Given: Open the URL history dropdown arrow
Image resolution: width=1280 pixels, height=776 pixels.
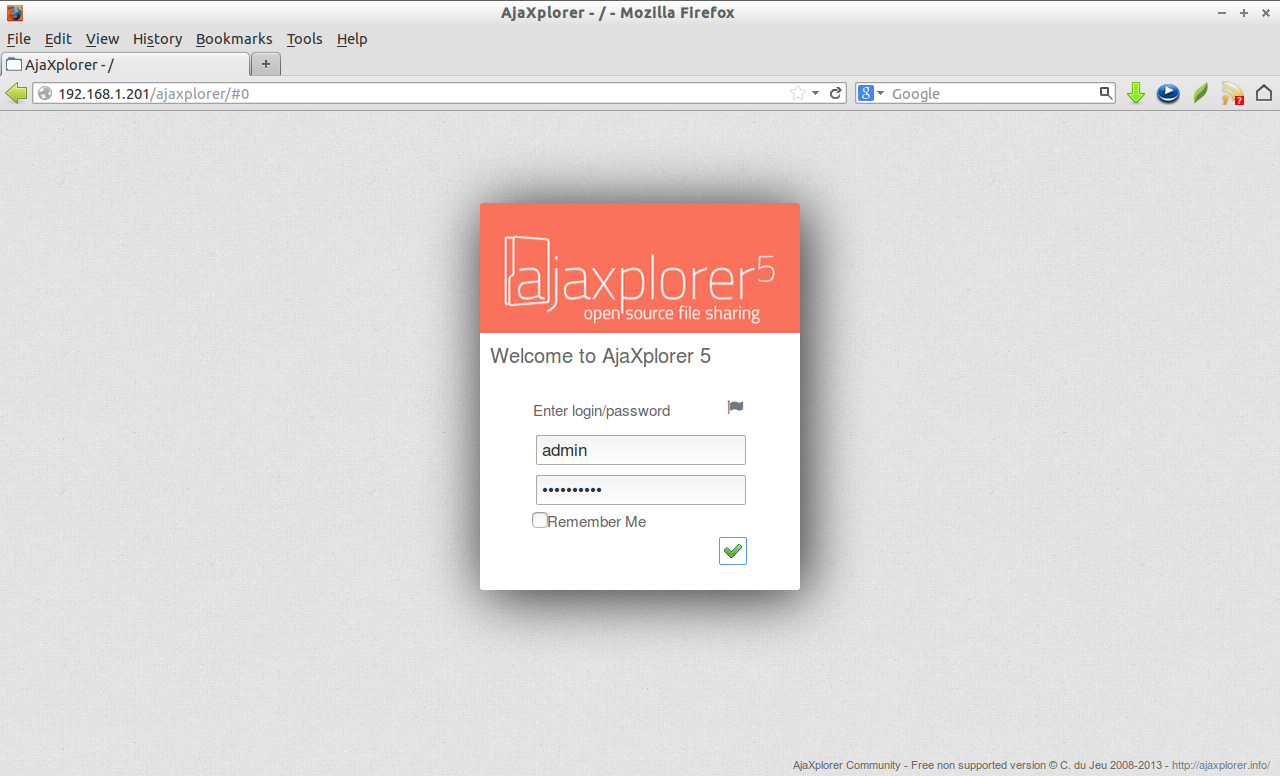Looking at the screenshot, I should tap(816, 93).
